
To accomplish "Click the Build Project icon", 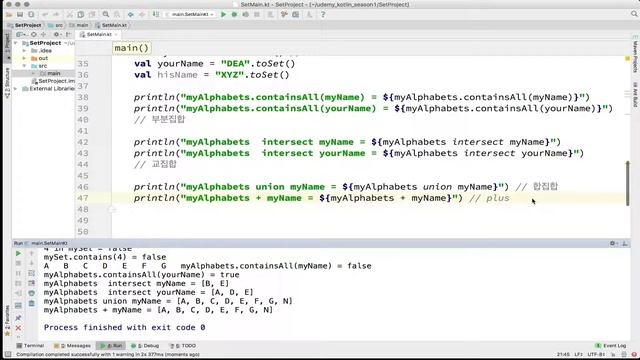I will (x=156, y=14).
